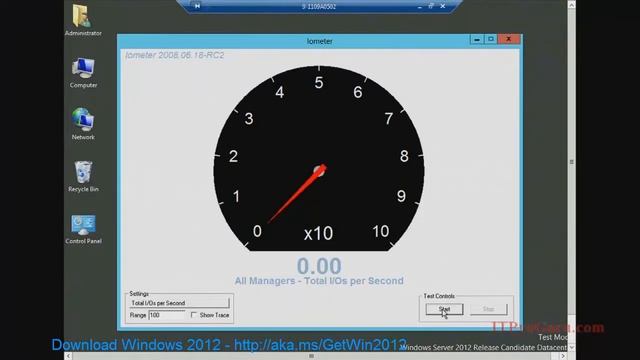Click the disabled Stop button
The width and height of the screenshot is (640, 360).
[x=489, y=309]
